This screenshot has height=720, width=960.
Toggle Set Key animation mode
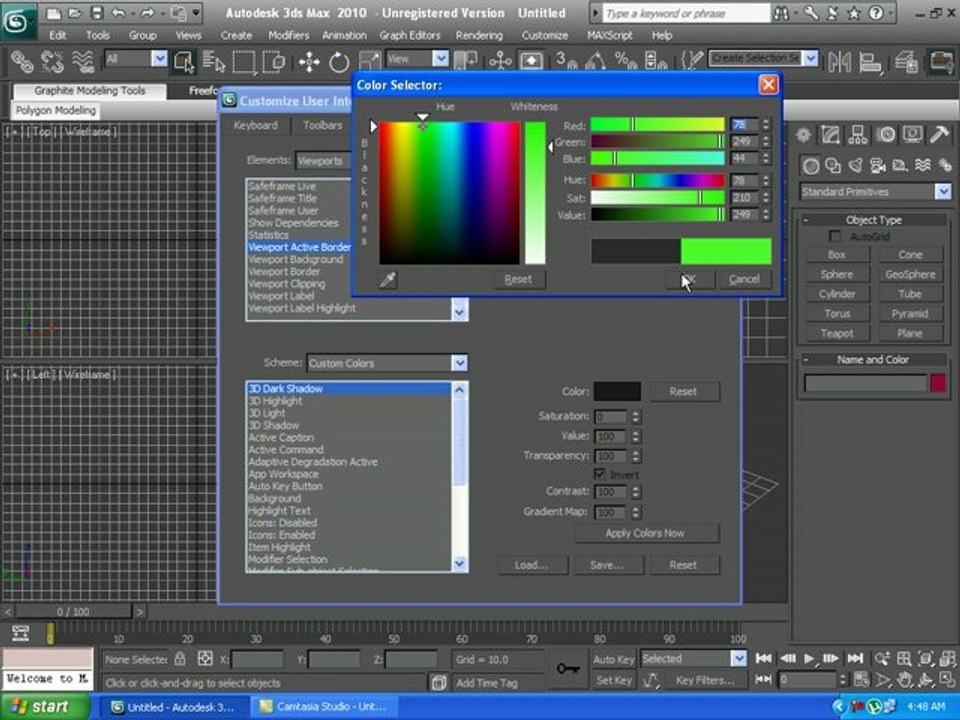pos(613,680)
